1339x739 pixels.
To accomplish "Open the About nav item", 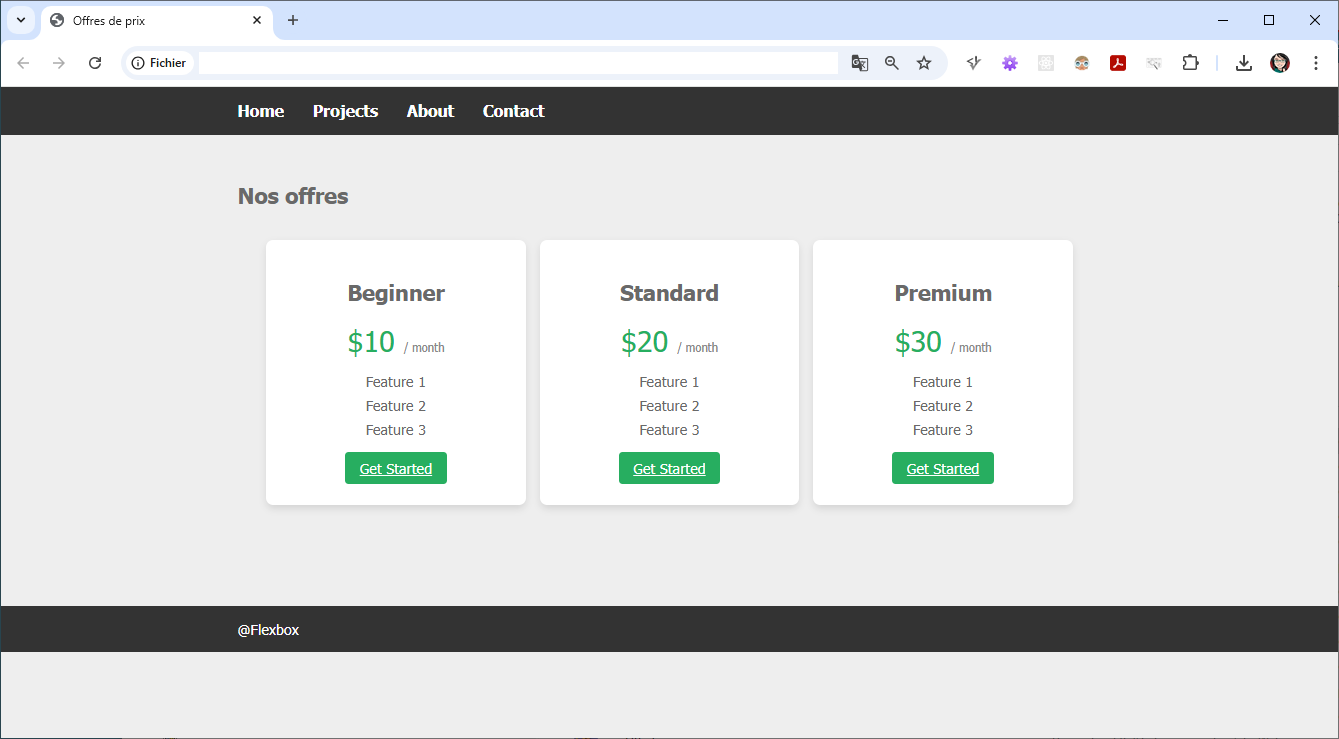I will tap(430, 111).
